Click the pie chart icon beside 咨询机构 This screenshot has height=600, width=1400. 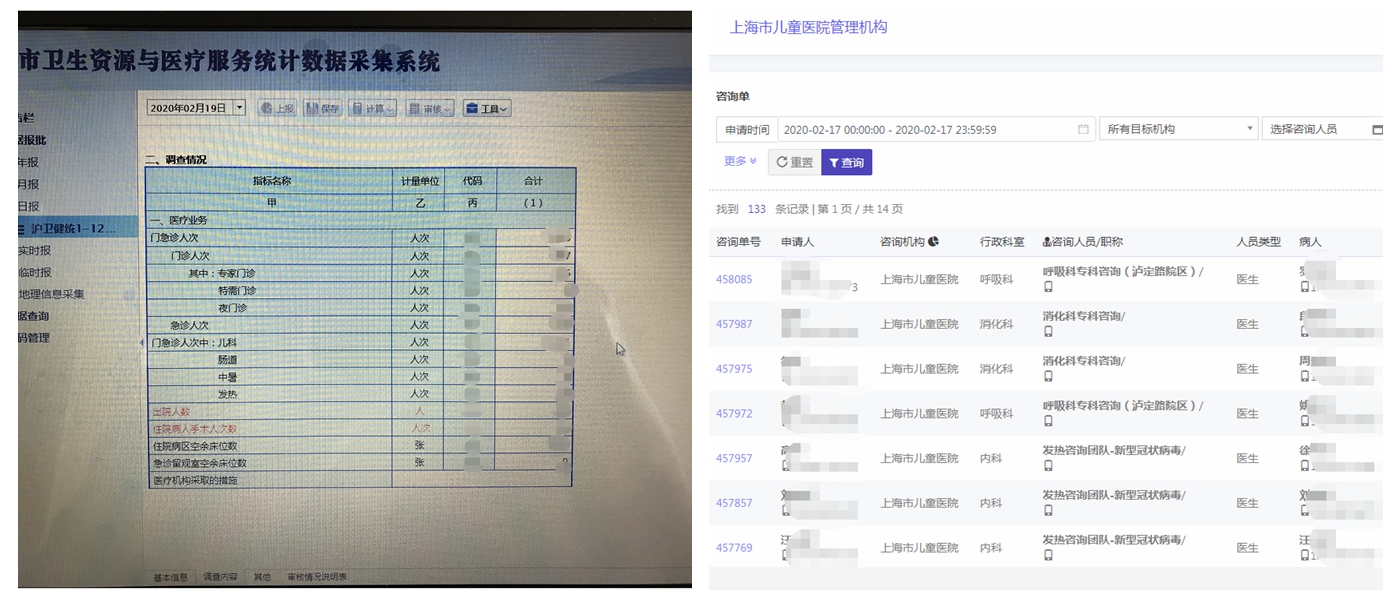click(x=933, y=241)
